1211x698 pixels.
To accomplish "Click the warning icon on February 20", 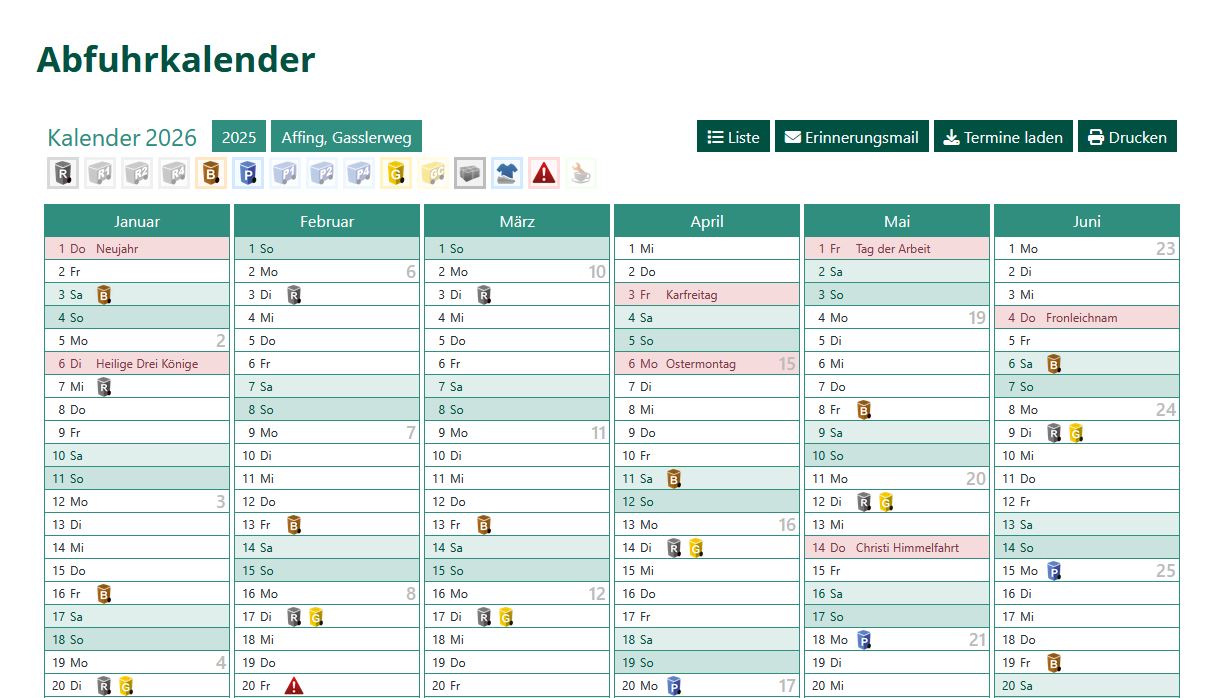I will pyautogui.click(x=293, y=686).
